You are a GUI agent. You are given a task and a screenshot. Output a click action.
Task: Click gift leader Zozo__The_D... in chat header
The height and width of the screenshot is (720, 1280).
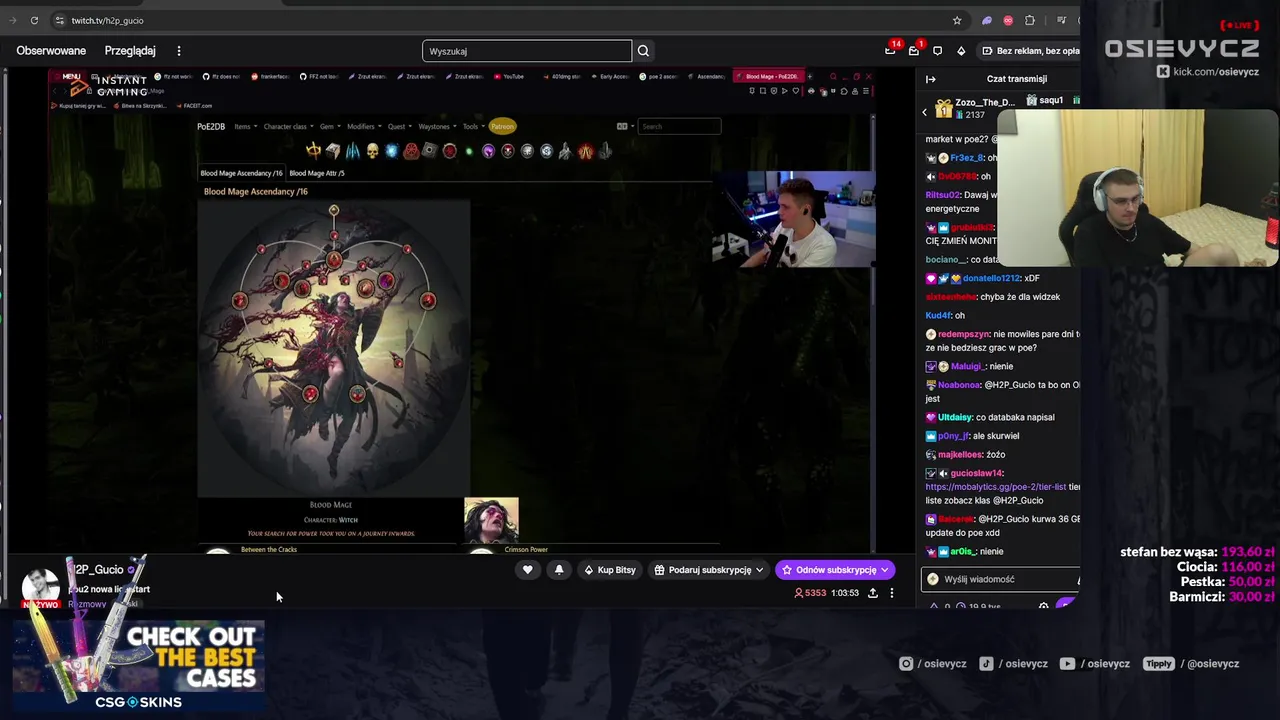(976, 108)
